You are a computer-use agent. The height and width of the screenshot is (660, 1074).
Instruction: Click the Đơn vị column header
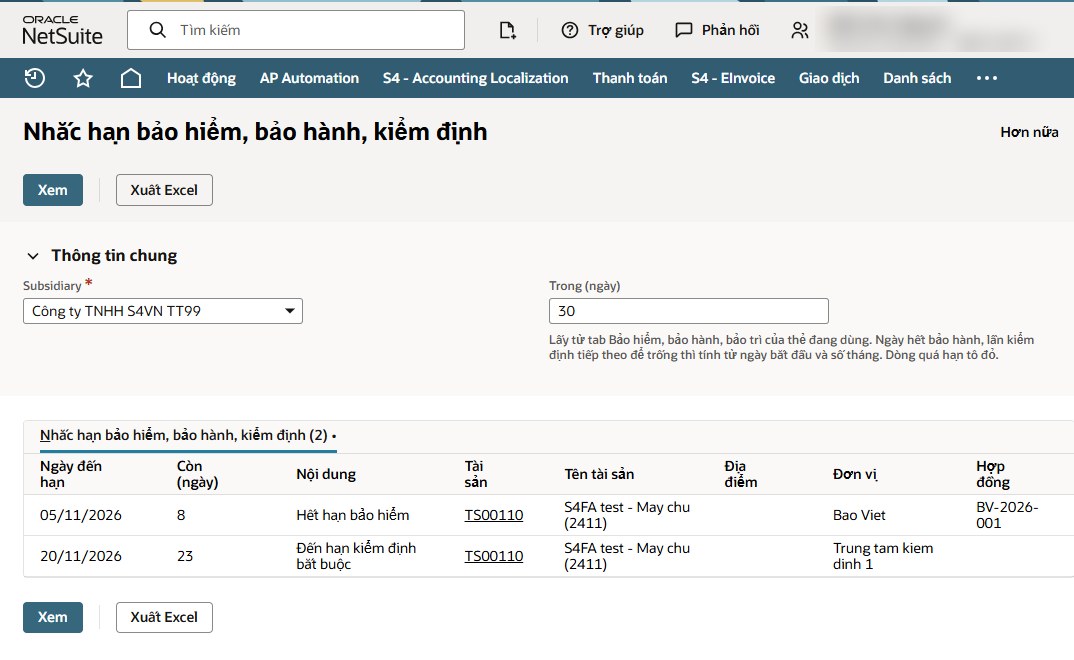point(855,474)
